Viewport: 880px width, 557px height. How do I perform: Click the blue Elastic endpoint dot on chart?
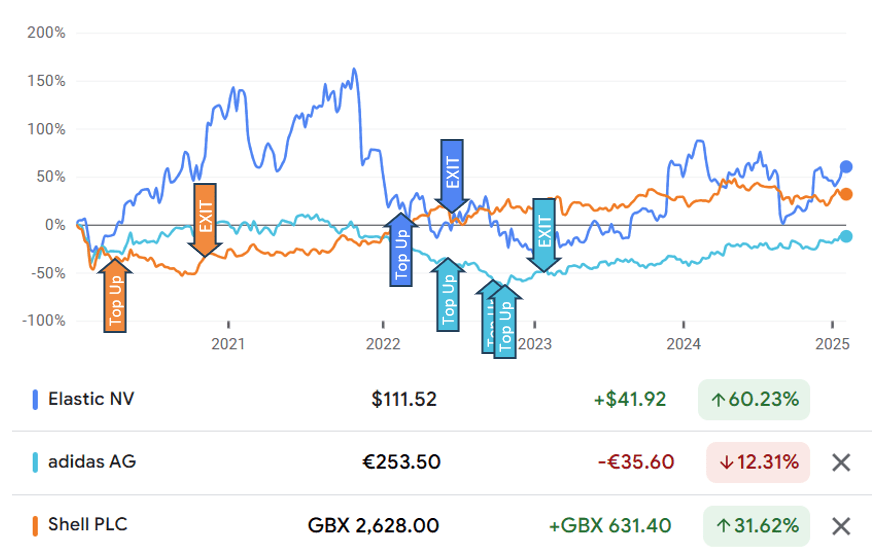(x=846, y=167)
